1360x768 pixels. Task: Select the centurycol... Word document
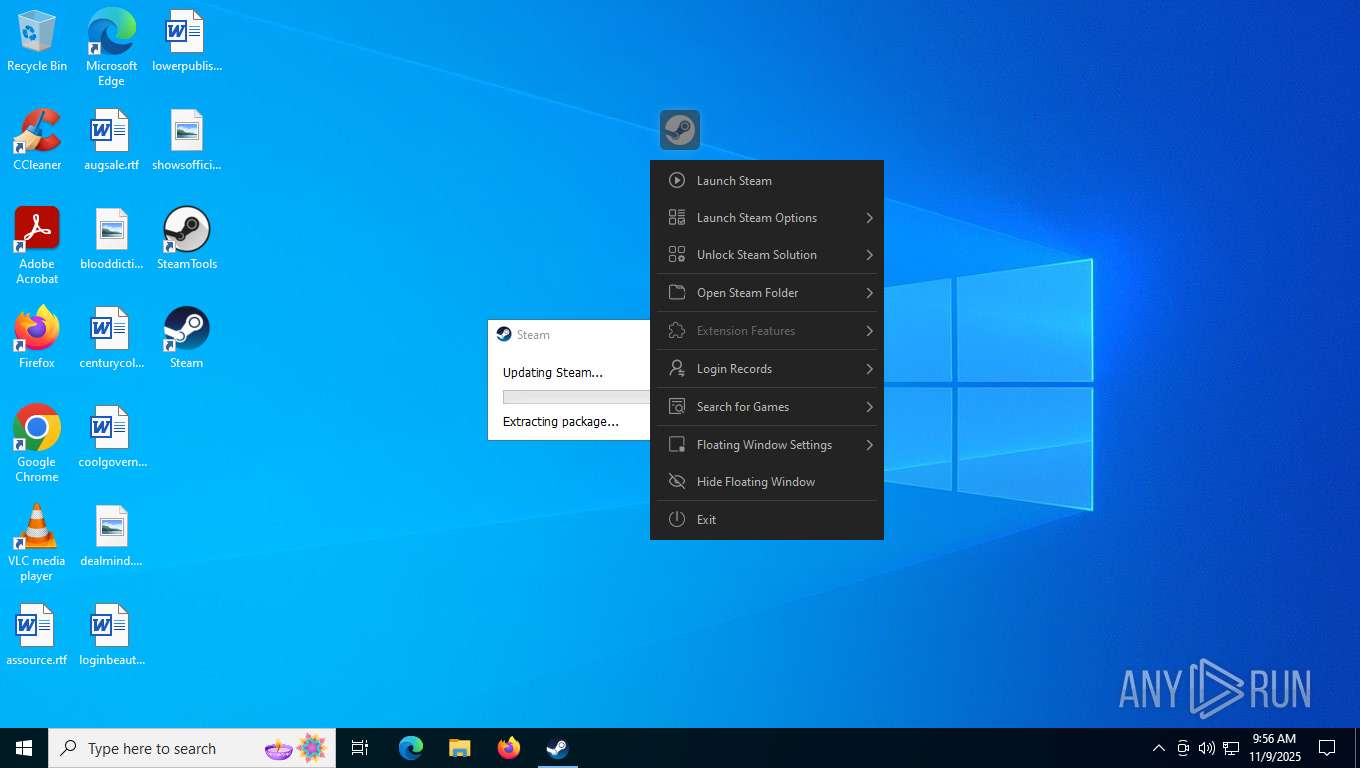112,338
